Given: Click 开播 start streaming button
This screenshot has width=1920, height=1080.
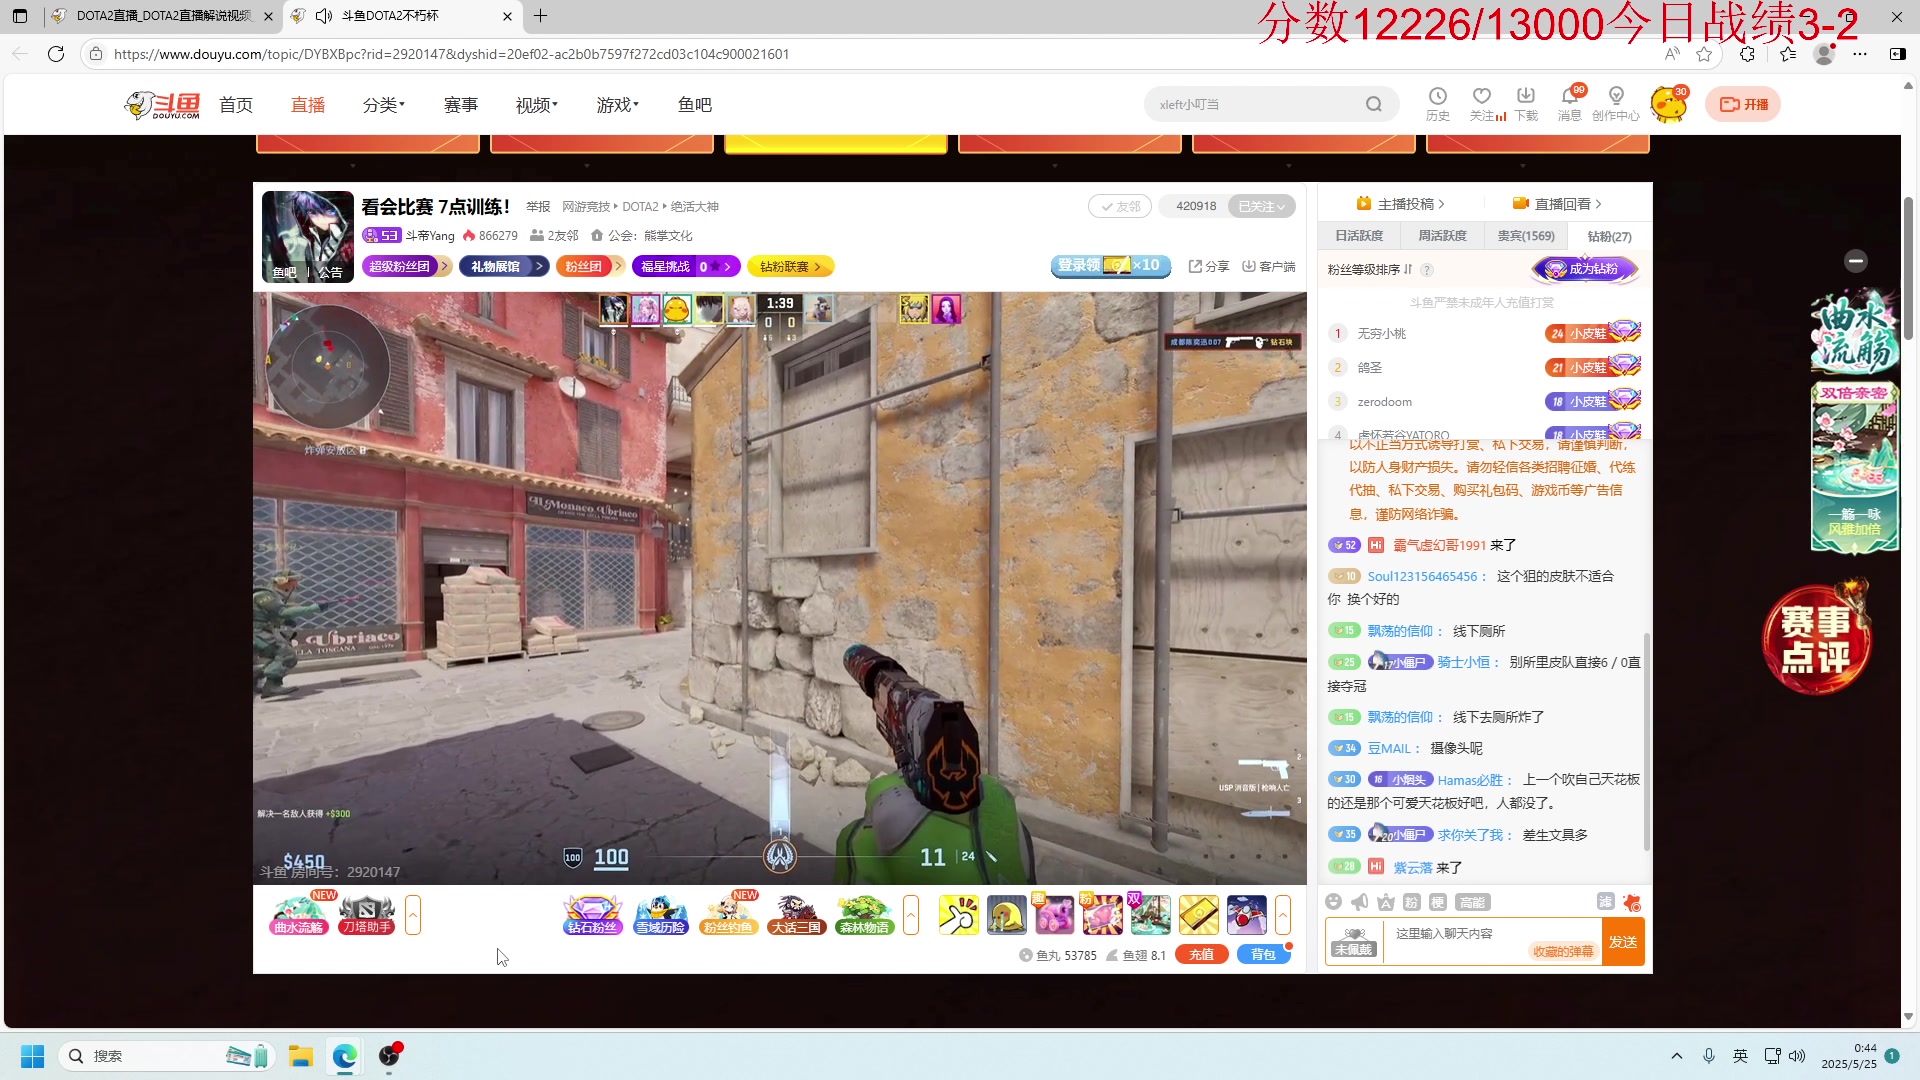Looking at the screenshot, I should pyautogui.click(x=1743, y=104).
